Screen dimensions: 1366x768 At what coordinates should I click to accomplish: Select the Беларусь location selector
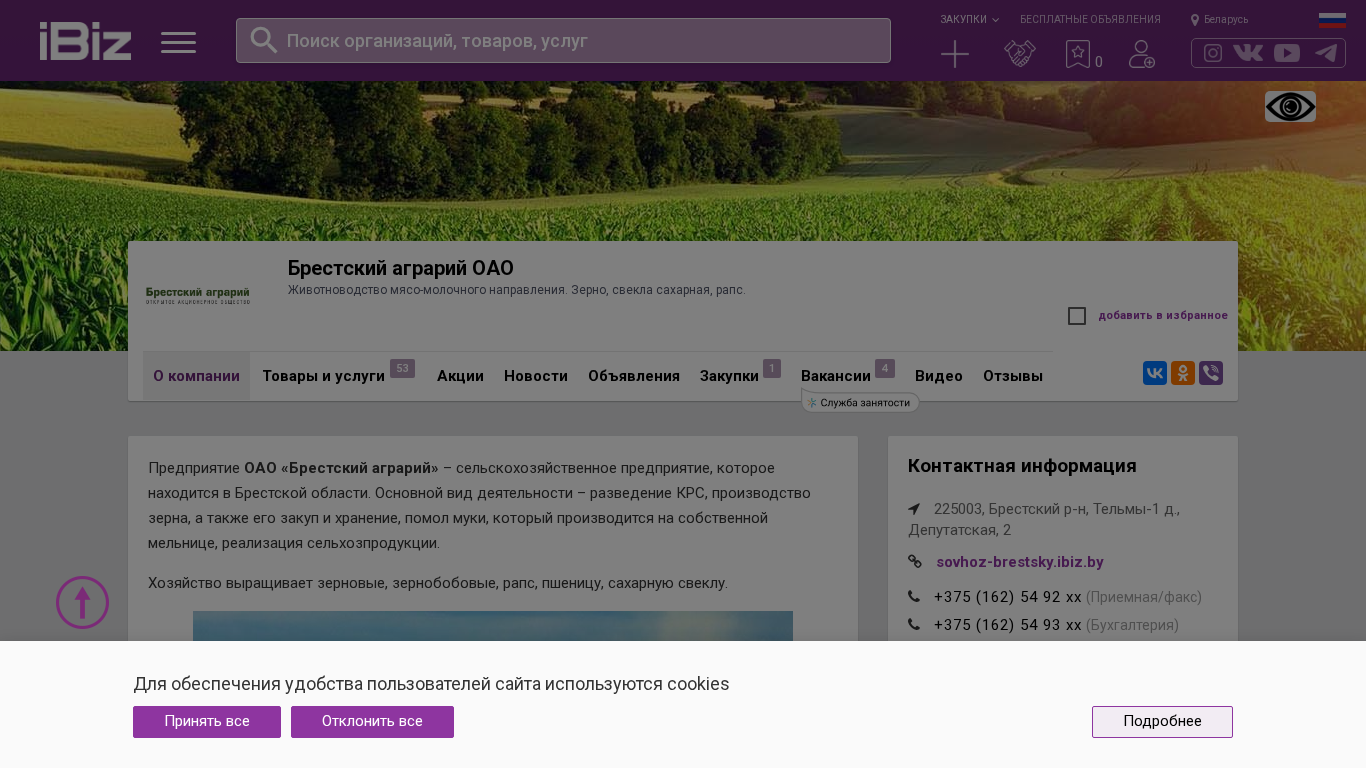(x=1226, y=19)
